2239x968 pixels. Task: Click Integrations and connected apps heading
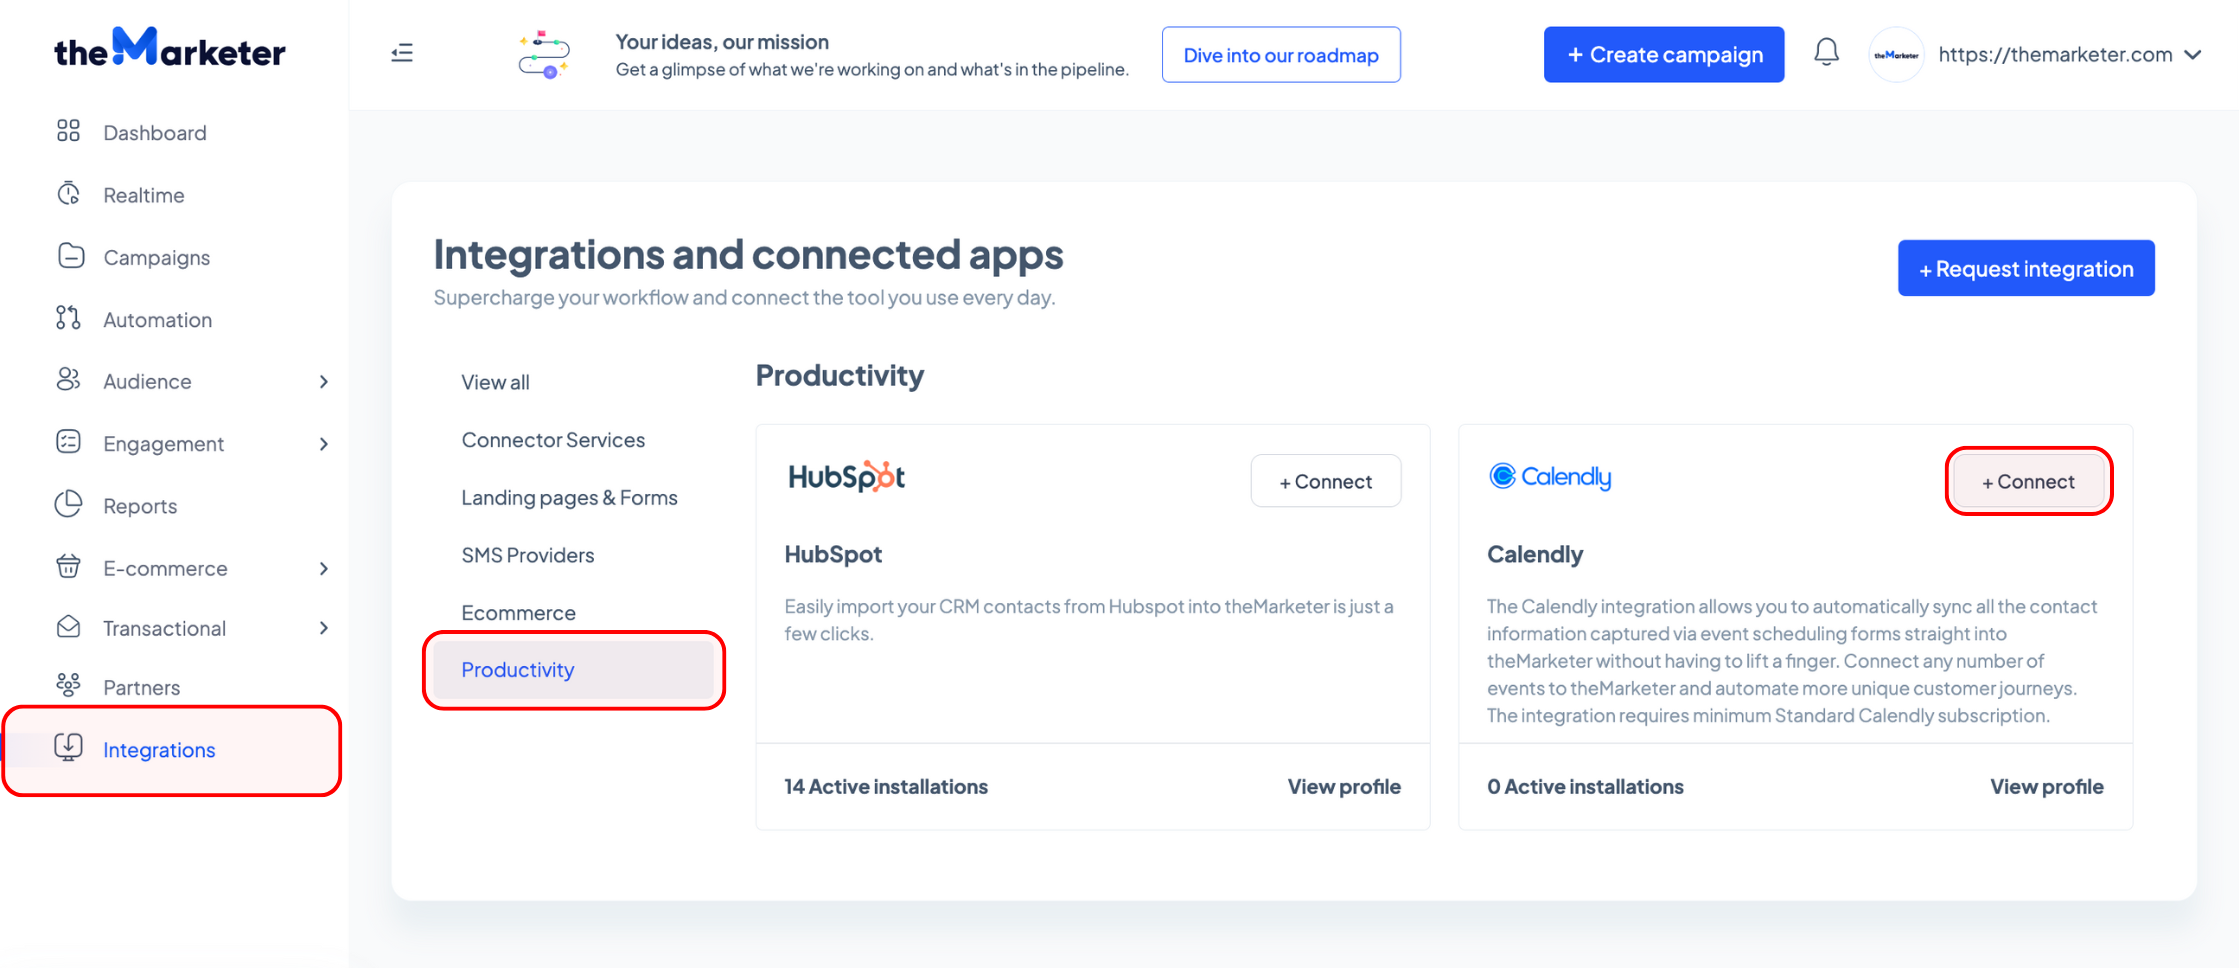[x=748, y=254]
